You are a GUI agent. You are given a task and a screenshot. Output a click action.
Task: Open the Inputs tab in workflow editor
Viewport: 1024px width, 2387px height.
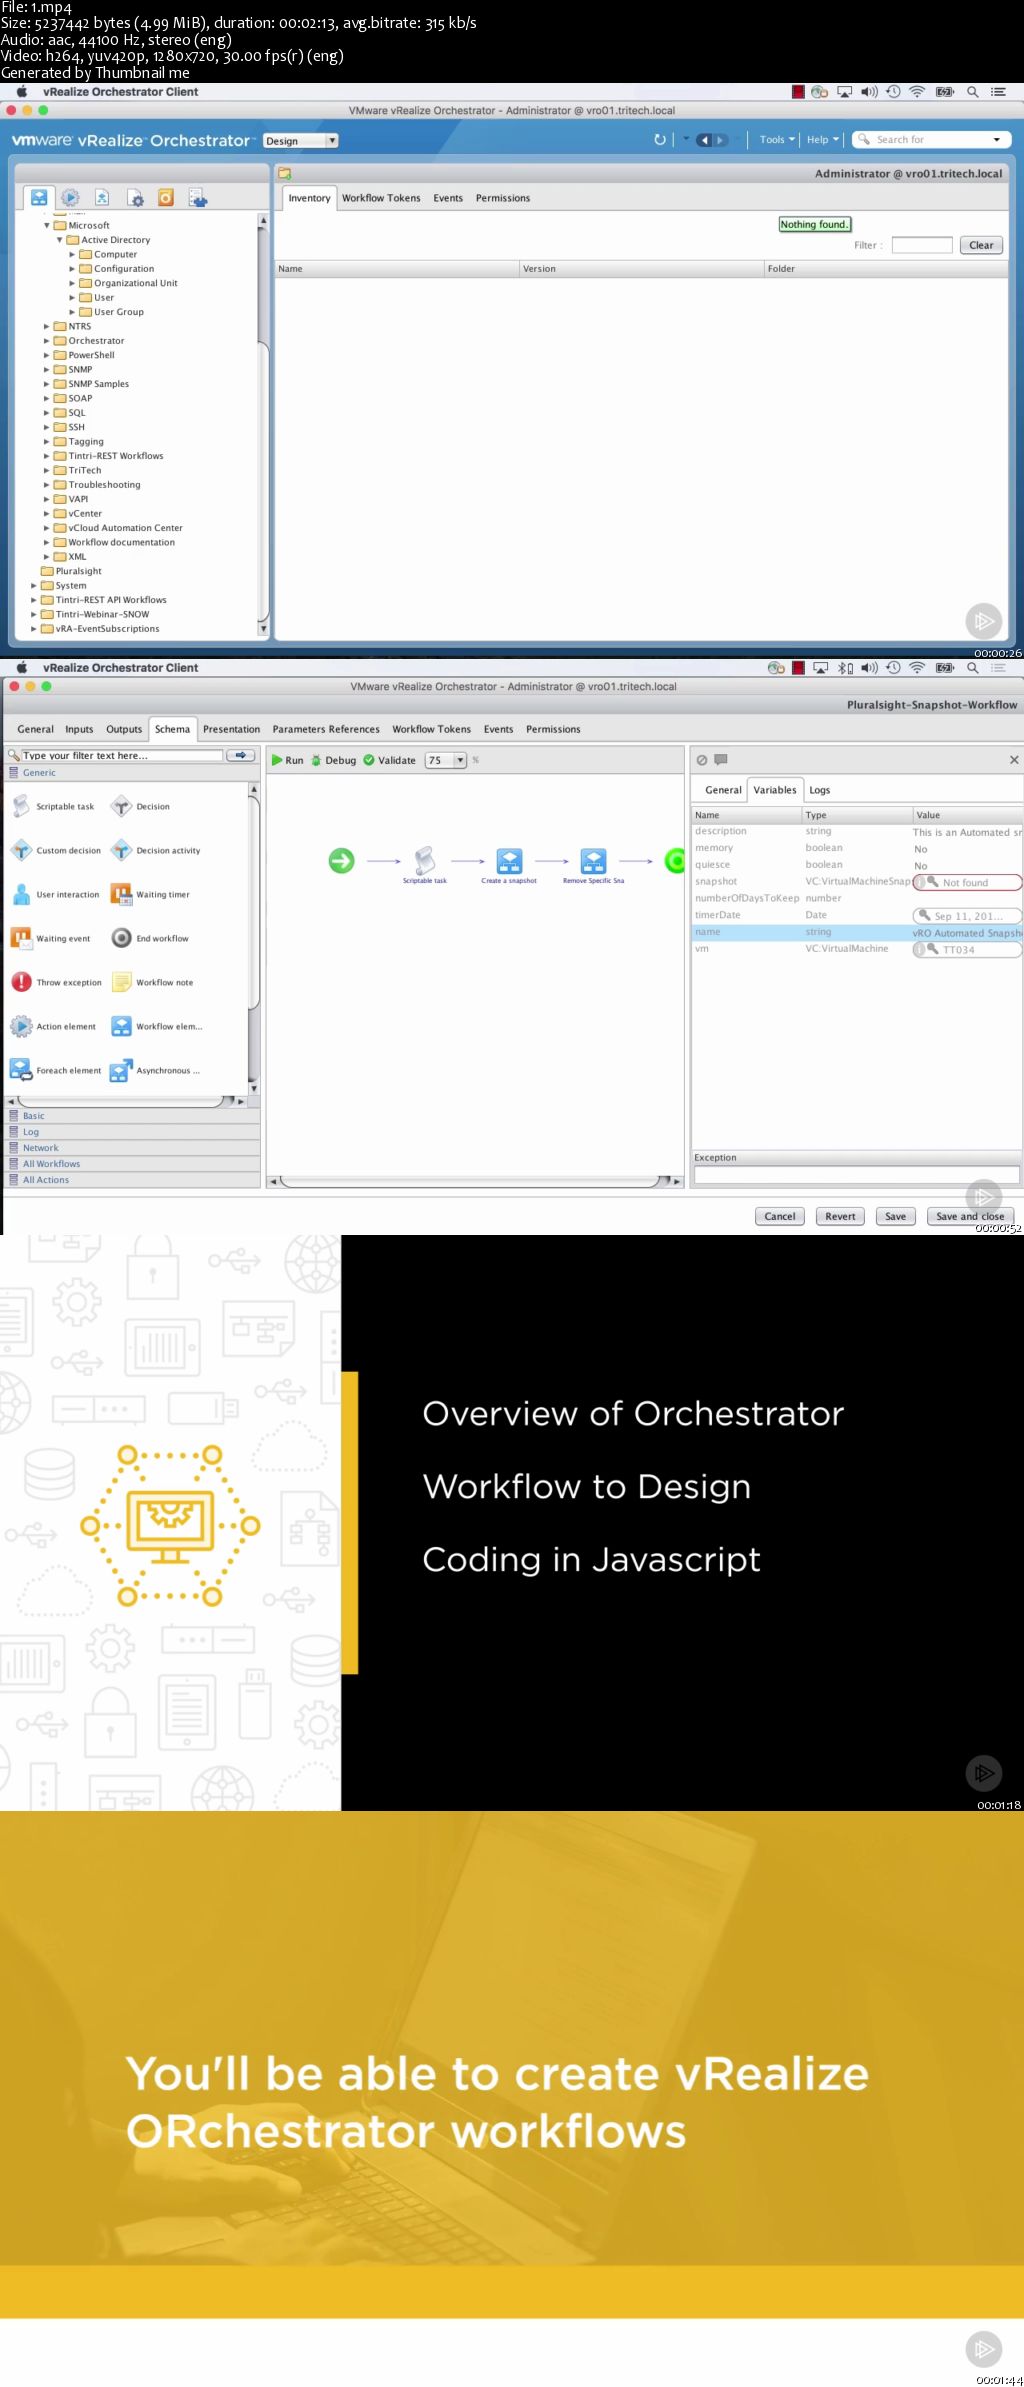tap(79, 729)
